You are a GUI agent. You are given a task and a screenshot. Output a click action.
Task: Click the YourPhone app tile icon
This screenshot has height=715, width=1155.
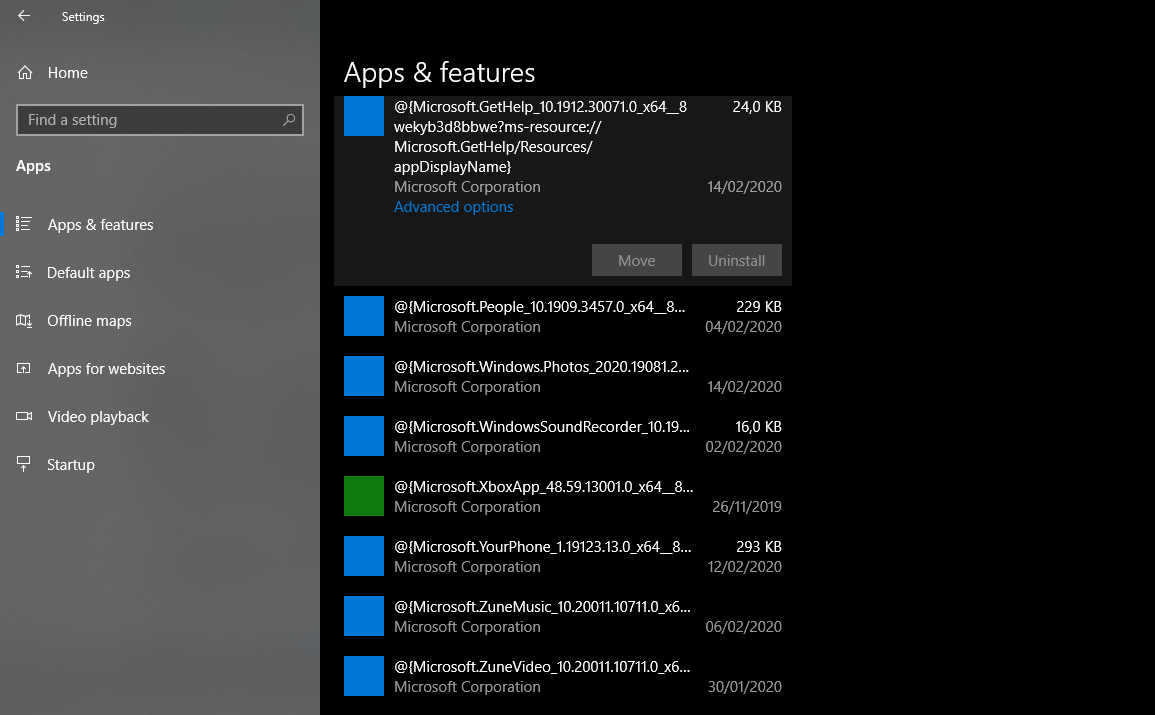(x=364, y=556)
